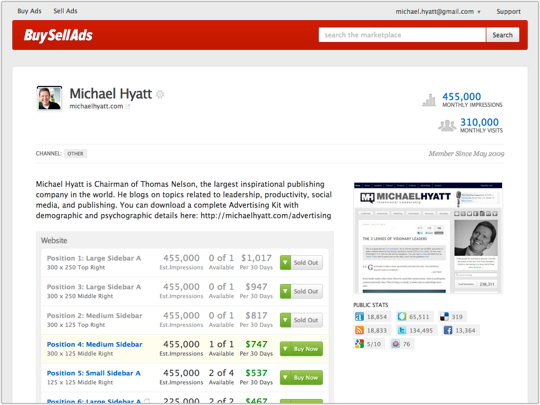Expand the michael.hyatt@gmail.com account dropdown
This screenshot has height=405, width=540.
tap(438, 11)
